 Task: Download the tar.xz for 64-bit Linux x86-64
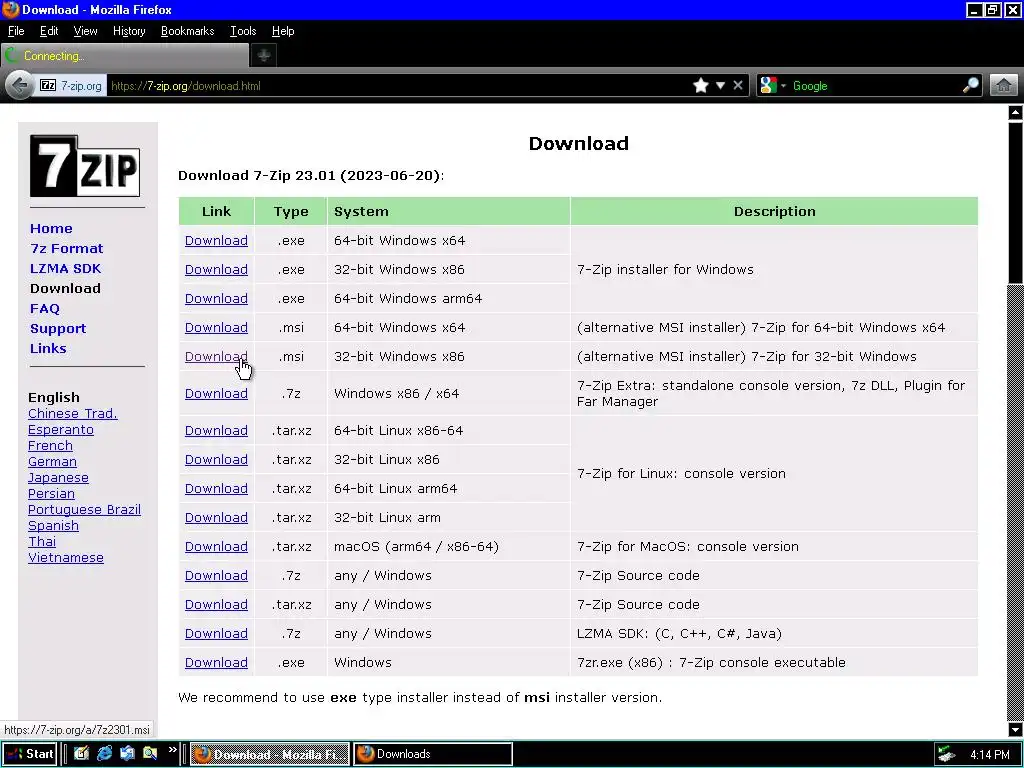coord(216,430)
